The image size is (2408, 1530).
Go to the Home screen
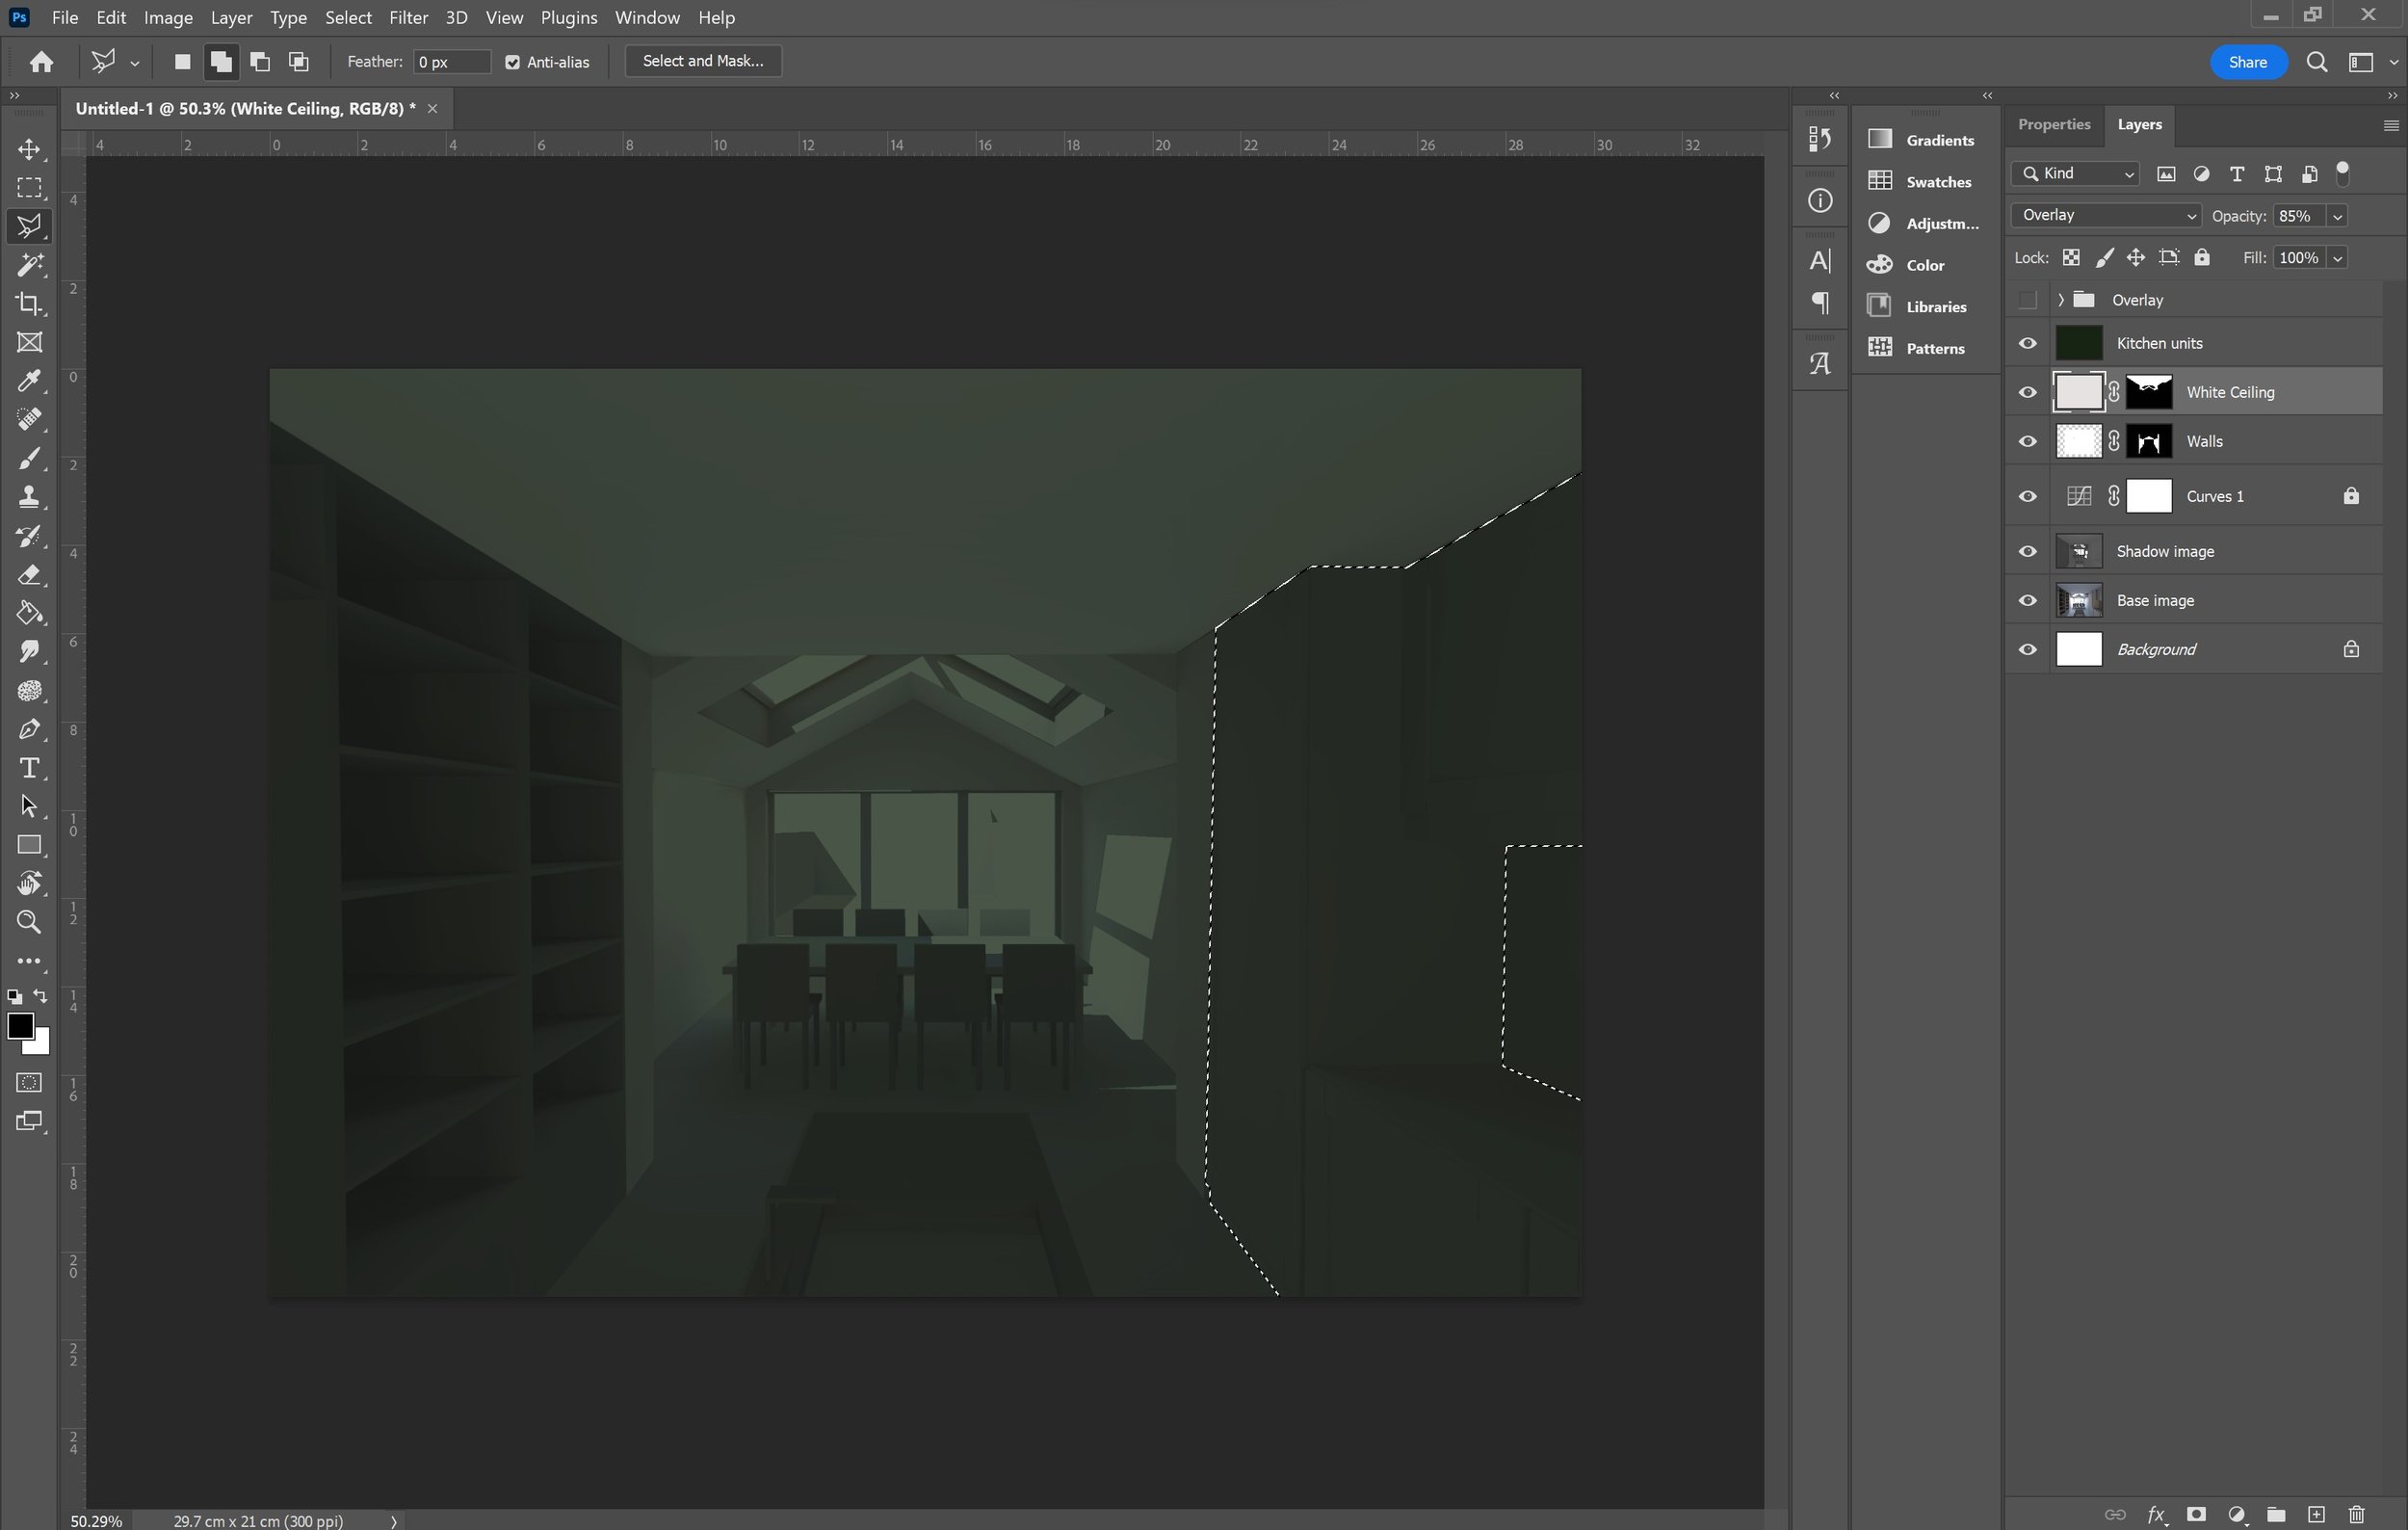tap(41, 62)
